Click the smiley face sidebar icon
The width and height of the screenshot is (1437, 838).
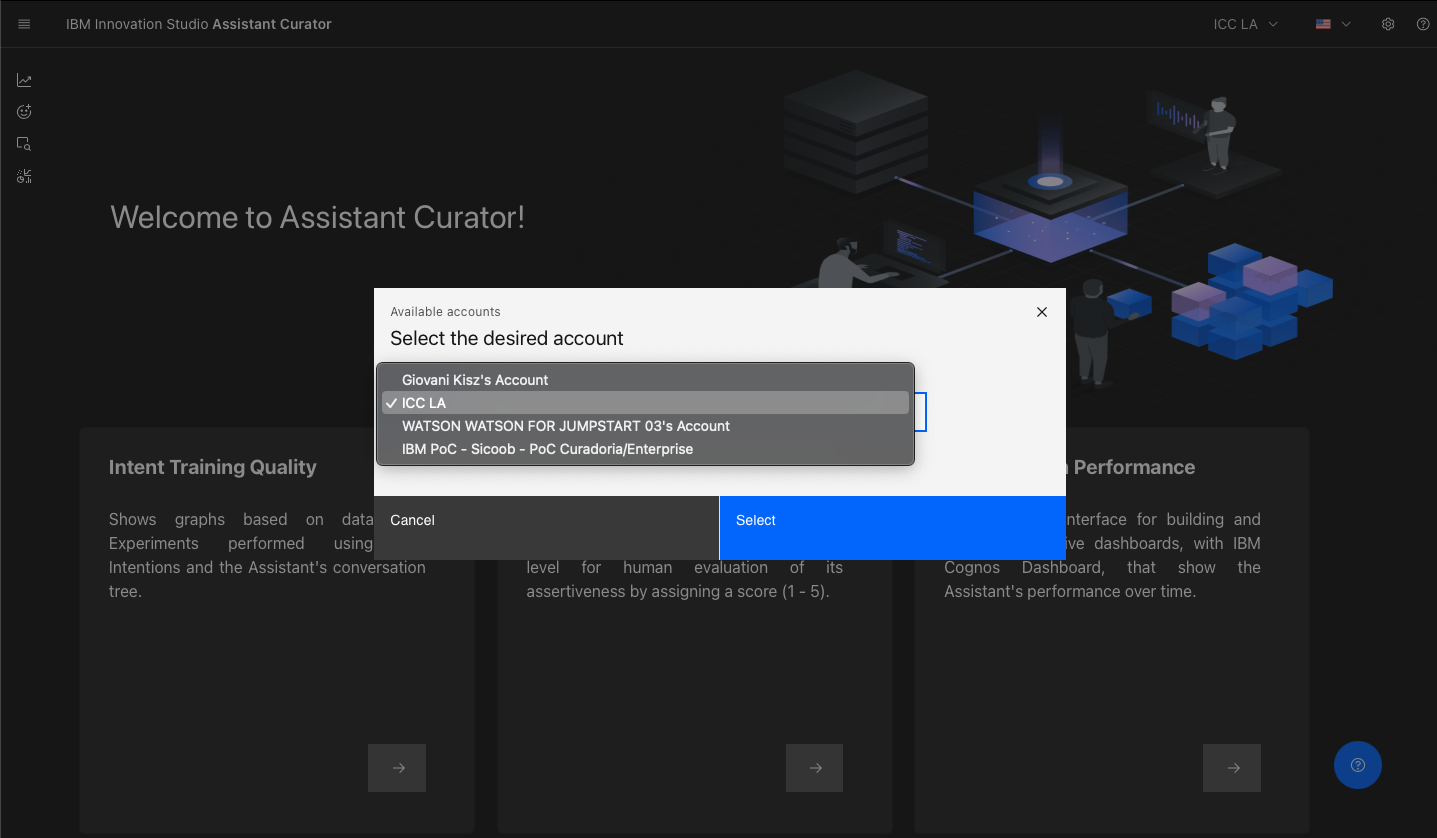point(24,112)
